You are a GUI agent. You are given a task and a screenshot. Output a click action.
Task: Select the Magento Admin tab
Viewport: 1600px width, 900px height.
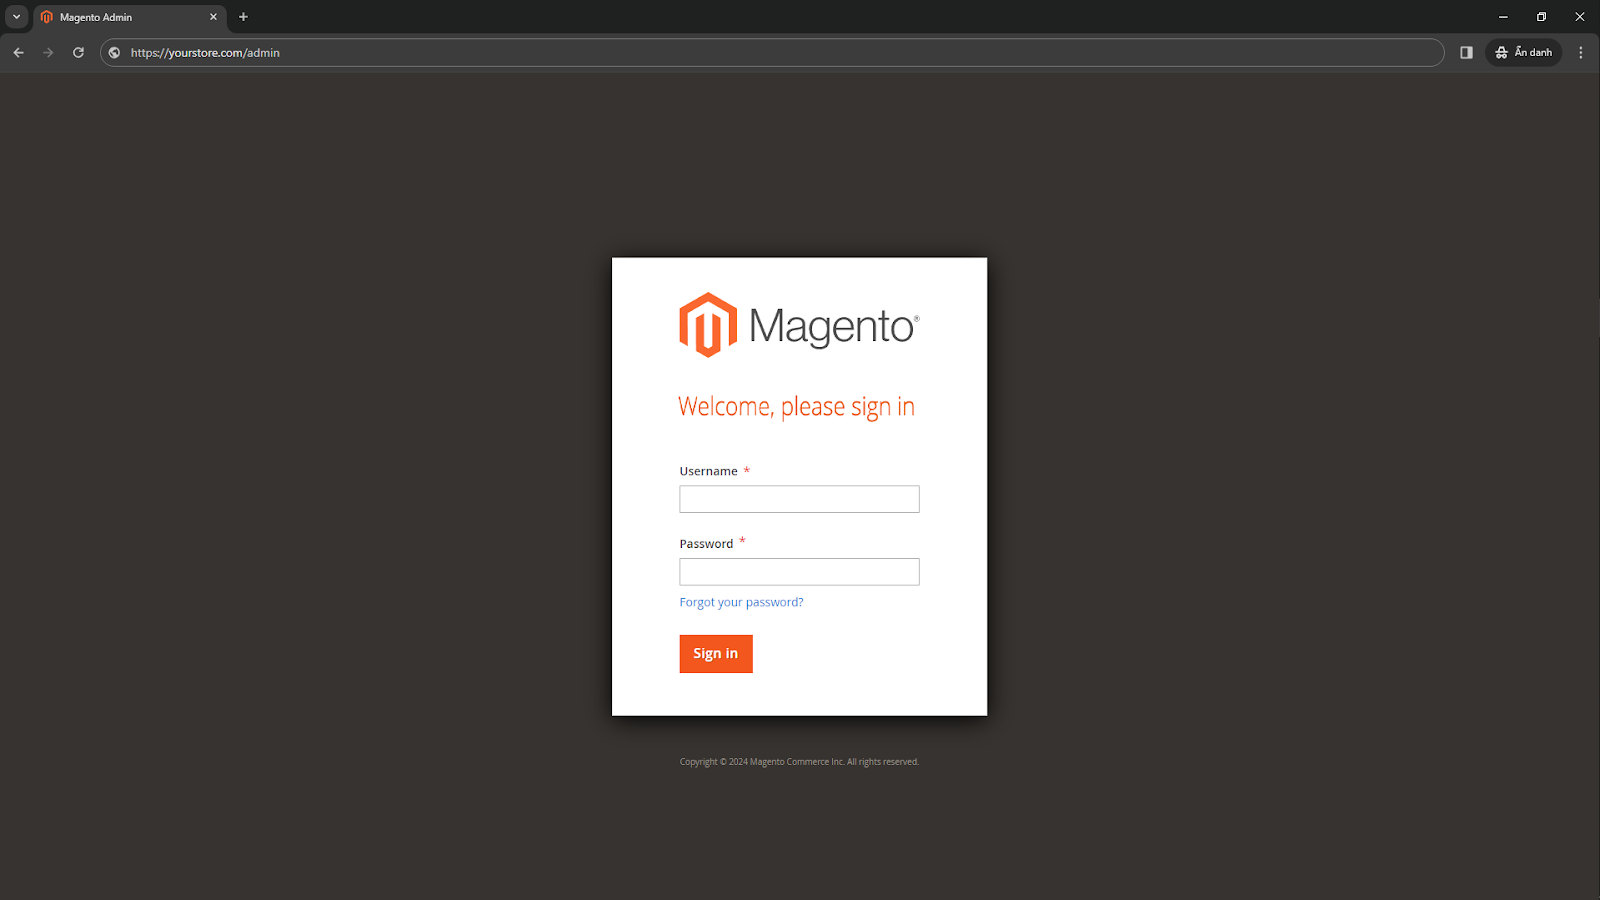click(130, 17)
